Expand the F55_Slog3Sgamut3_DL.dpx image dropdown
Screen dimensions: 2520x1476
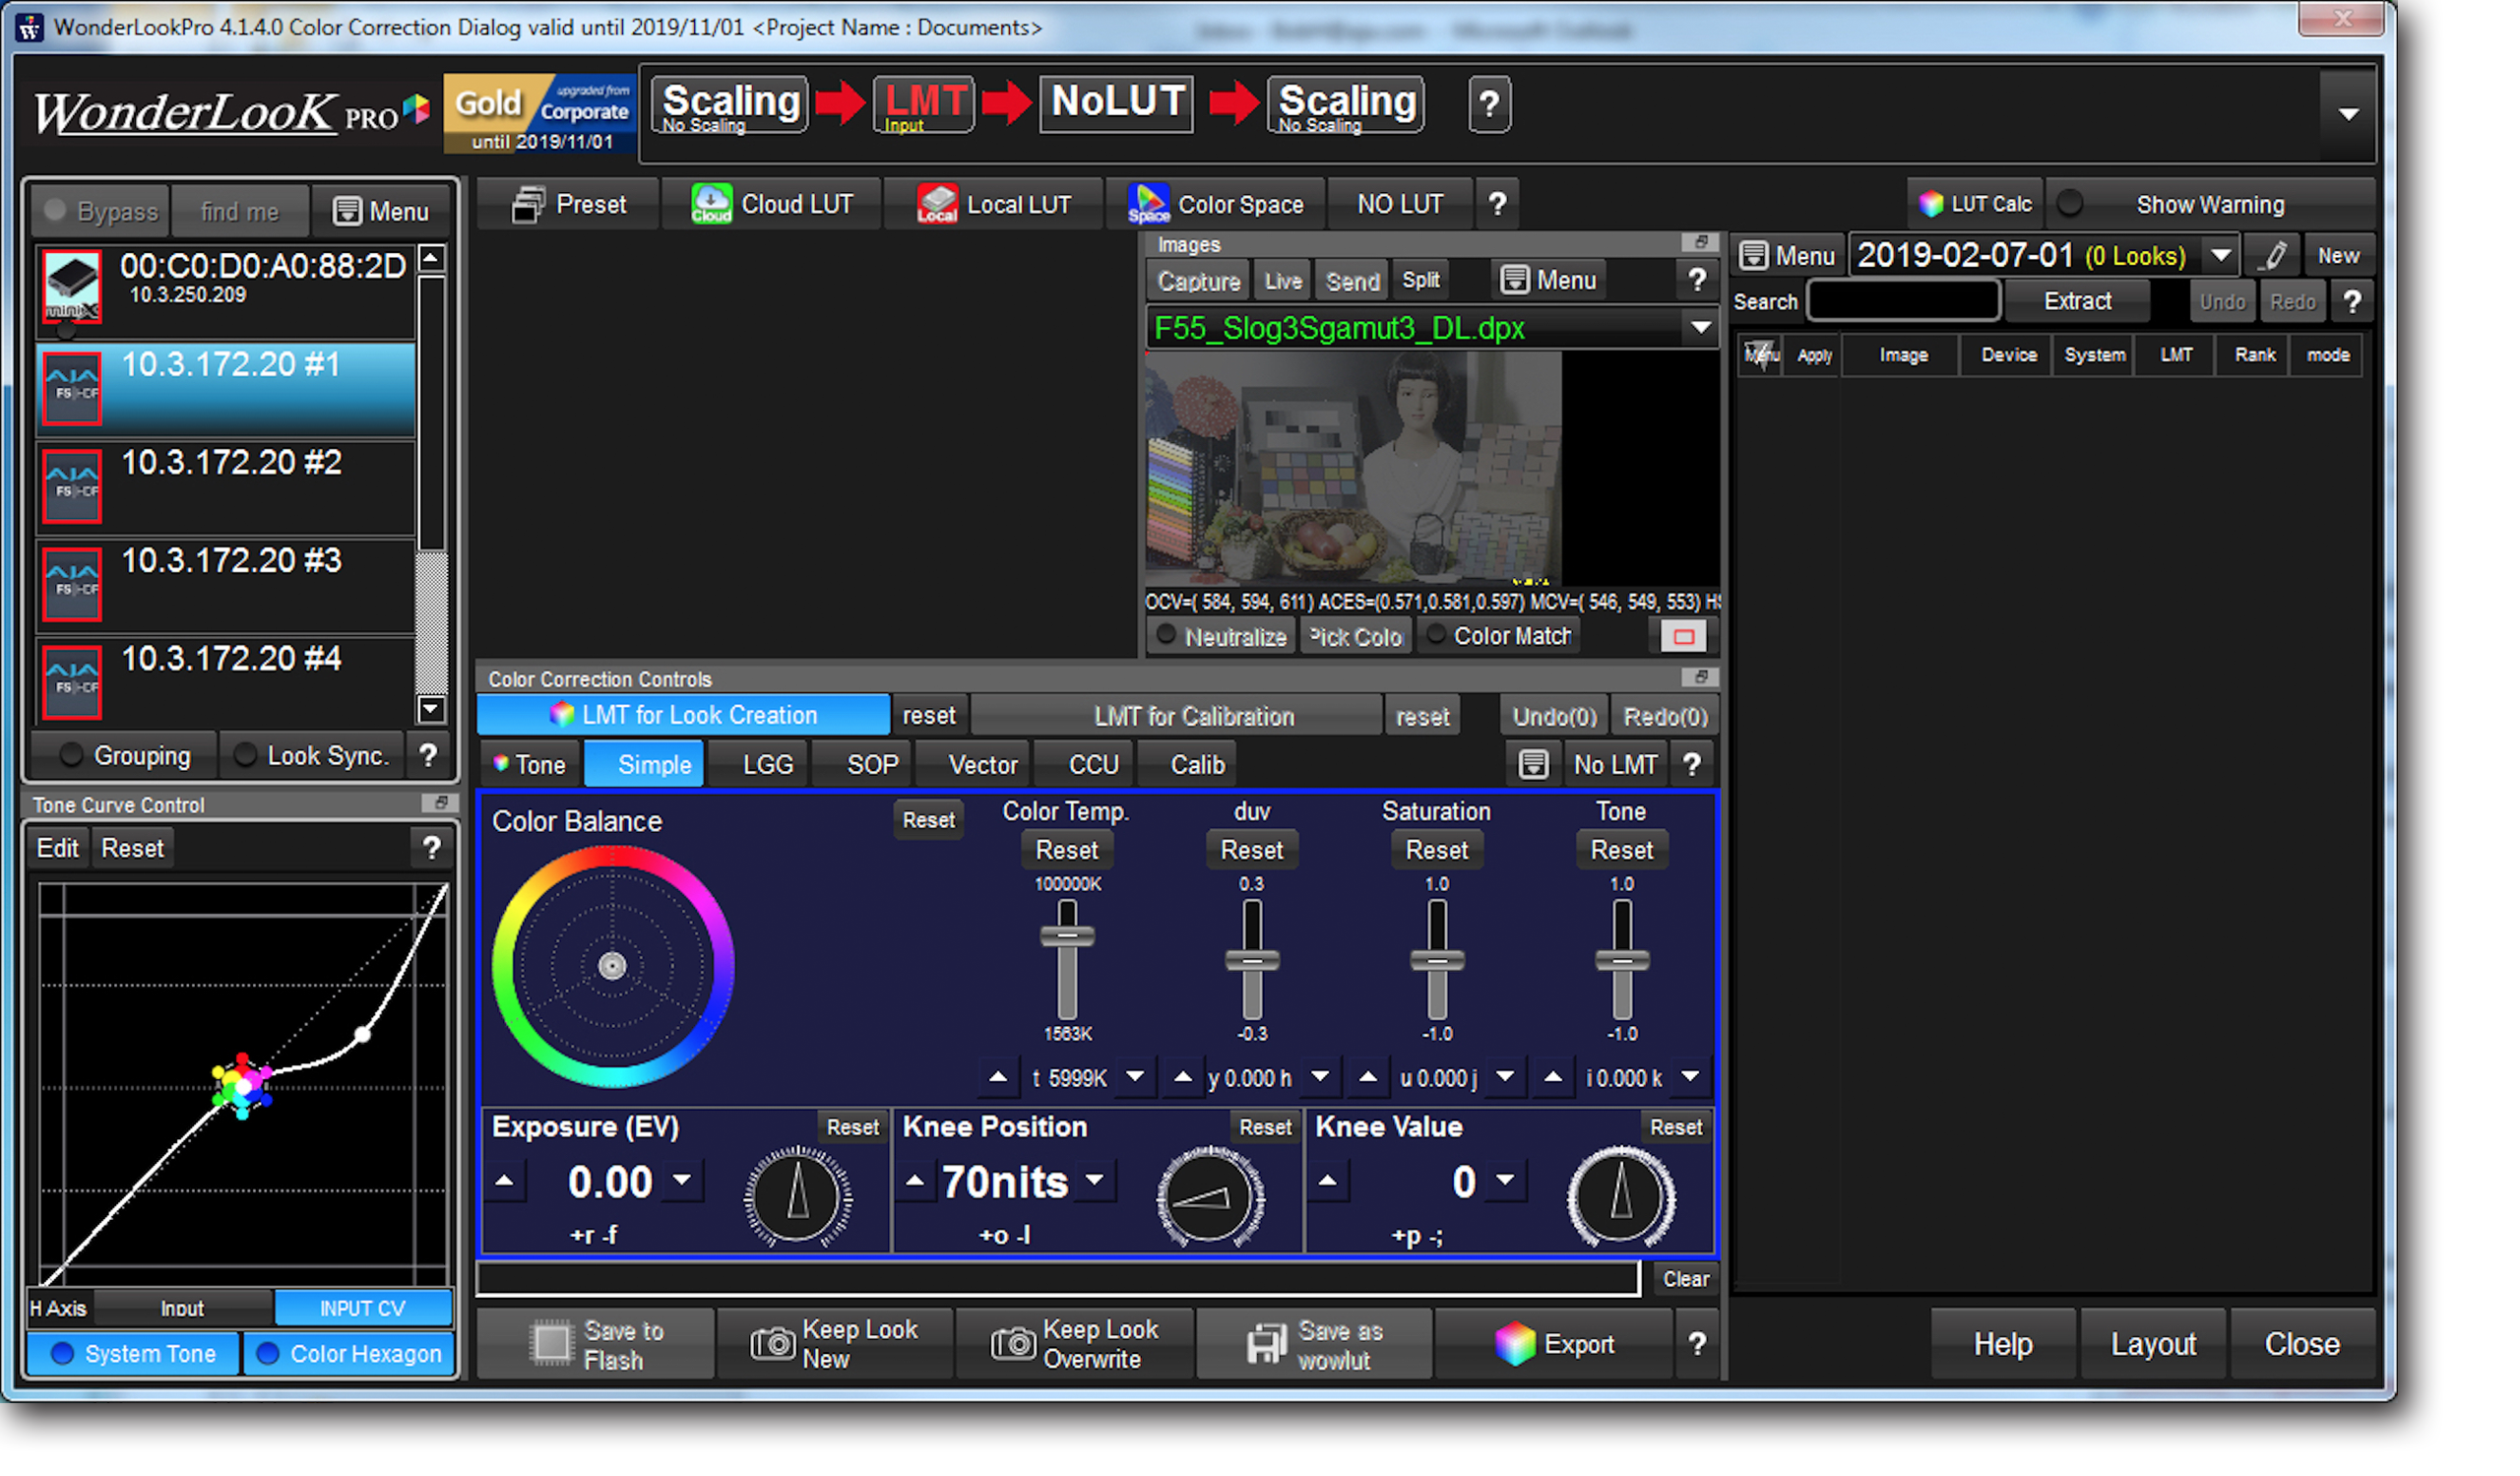pos(1700,328)
